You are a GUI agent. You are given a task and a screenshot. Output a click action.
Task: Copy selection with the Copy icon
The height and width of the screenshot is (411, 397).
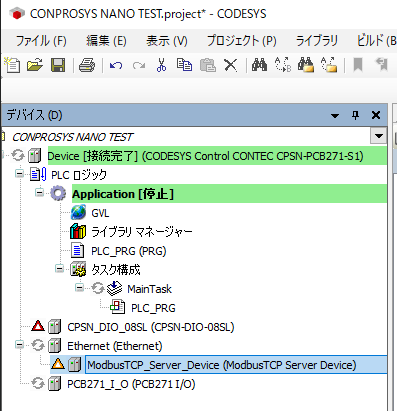point(184,65)
